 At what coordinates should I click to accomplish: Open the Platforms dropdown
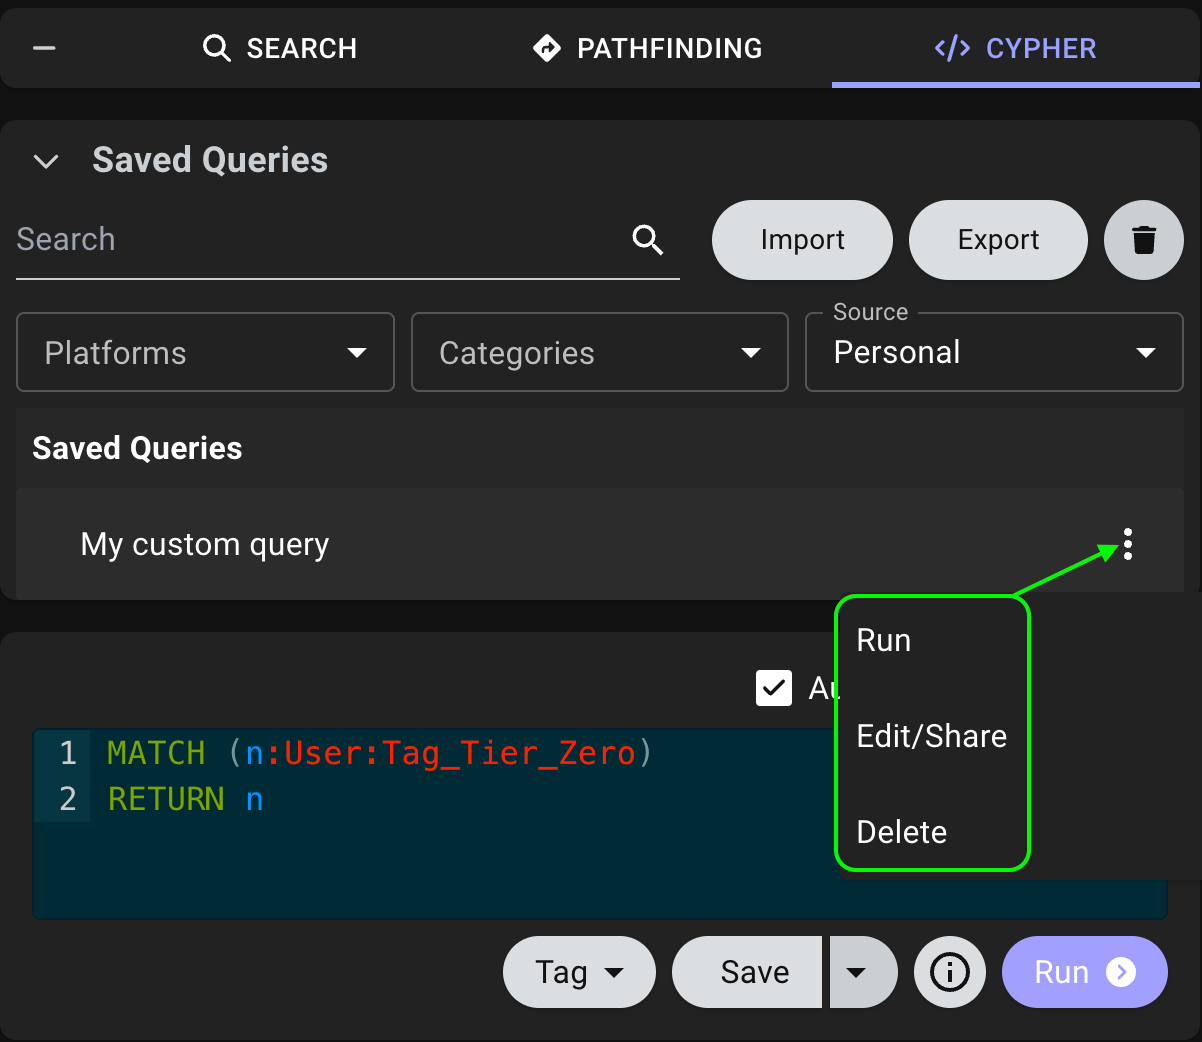[x=205, y=352]
